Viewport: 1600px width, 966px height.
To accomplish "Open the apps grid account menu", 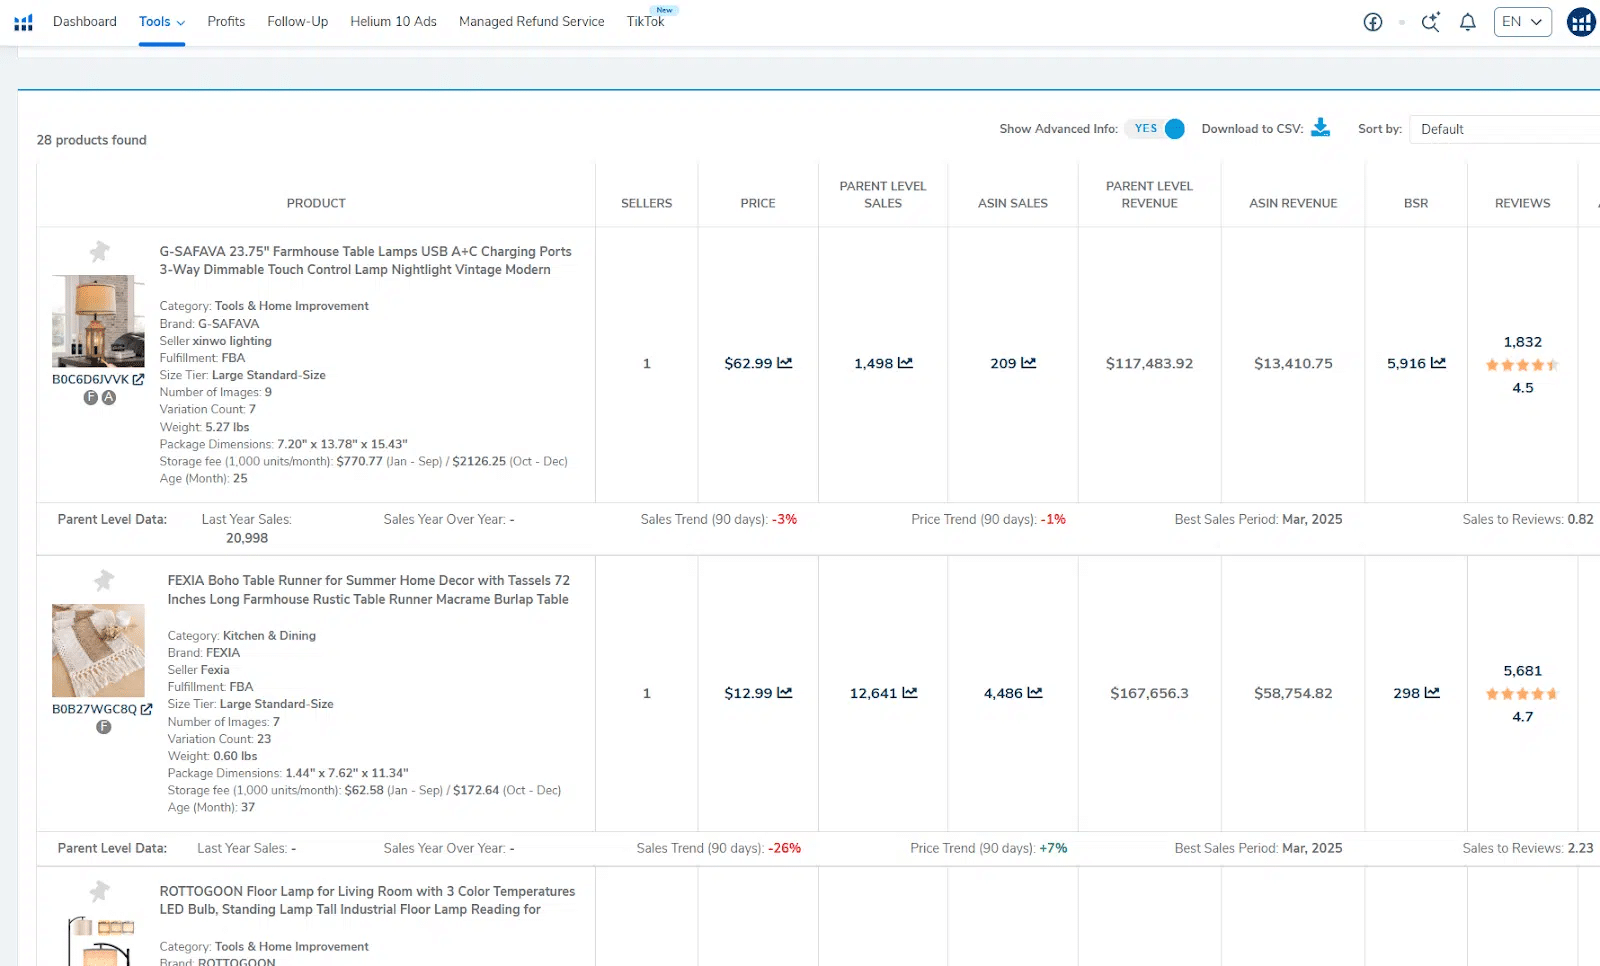I will [1581, 22].
